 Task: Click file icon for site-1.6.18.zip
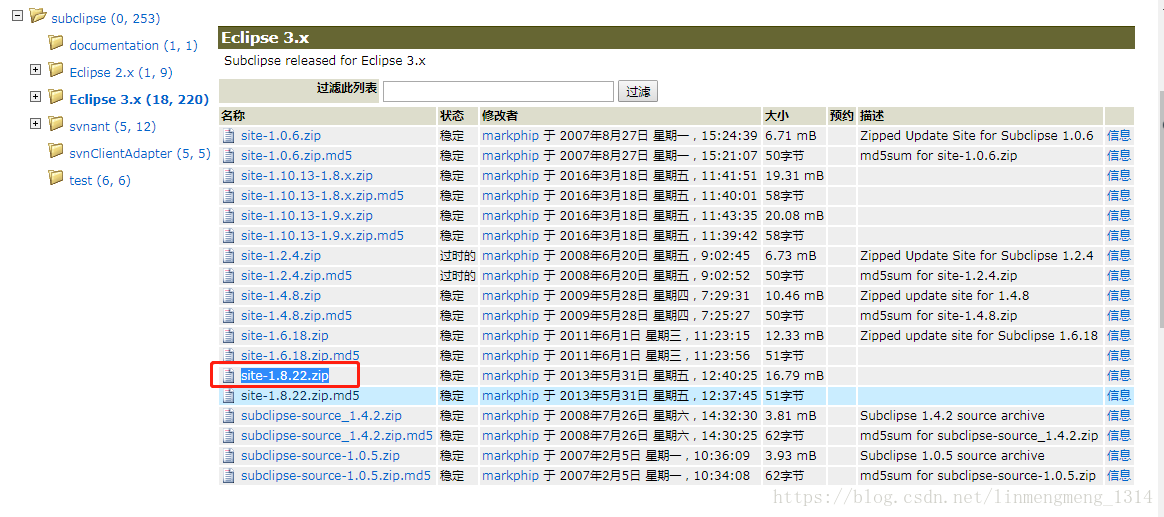[229, 336]
